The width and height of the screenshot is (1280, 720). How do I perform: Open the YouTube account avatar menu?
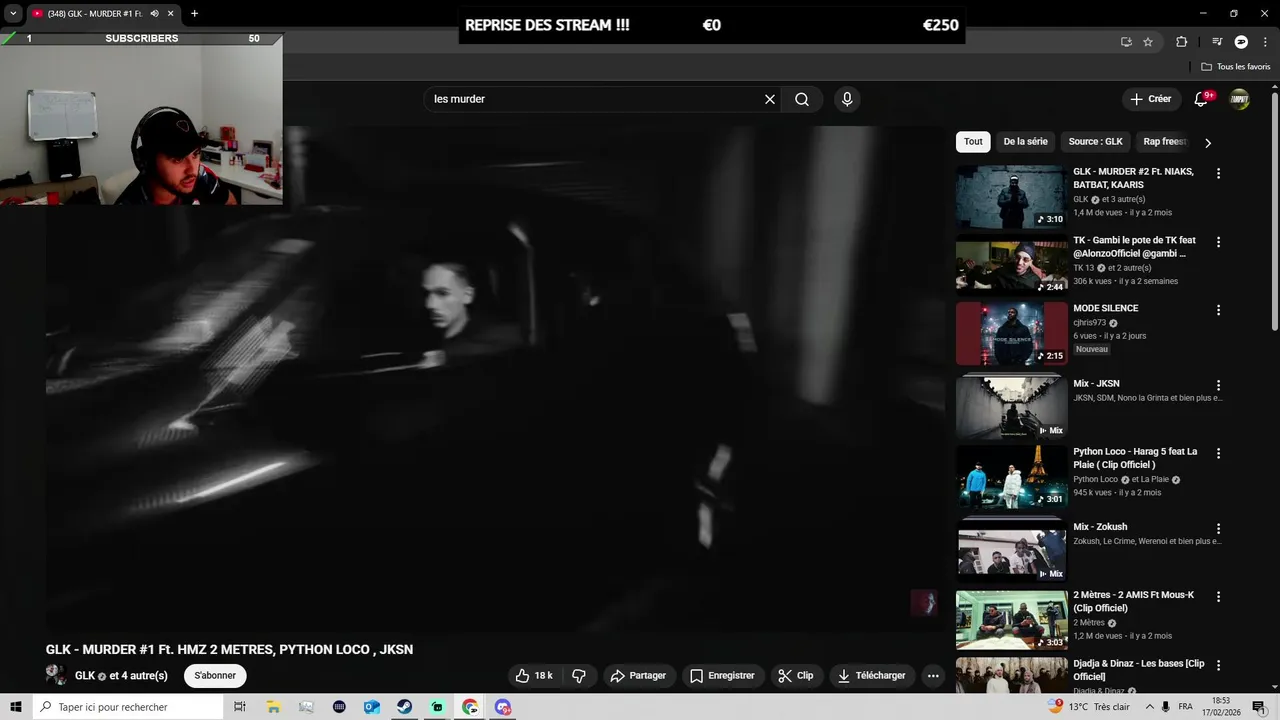pos(1240,99)
